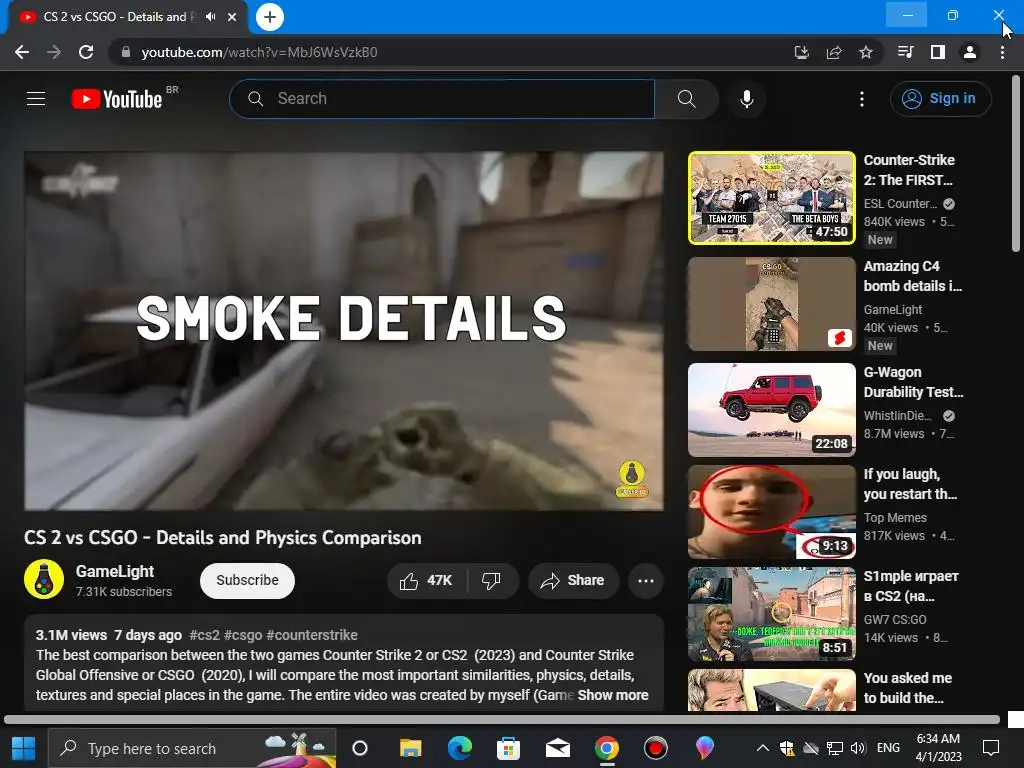Image resolution: width=1024 pixels, height=768 pixels.
Task: Open Amazing C4 bomb details Short thumbnail
Action: click(771, 304)
